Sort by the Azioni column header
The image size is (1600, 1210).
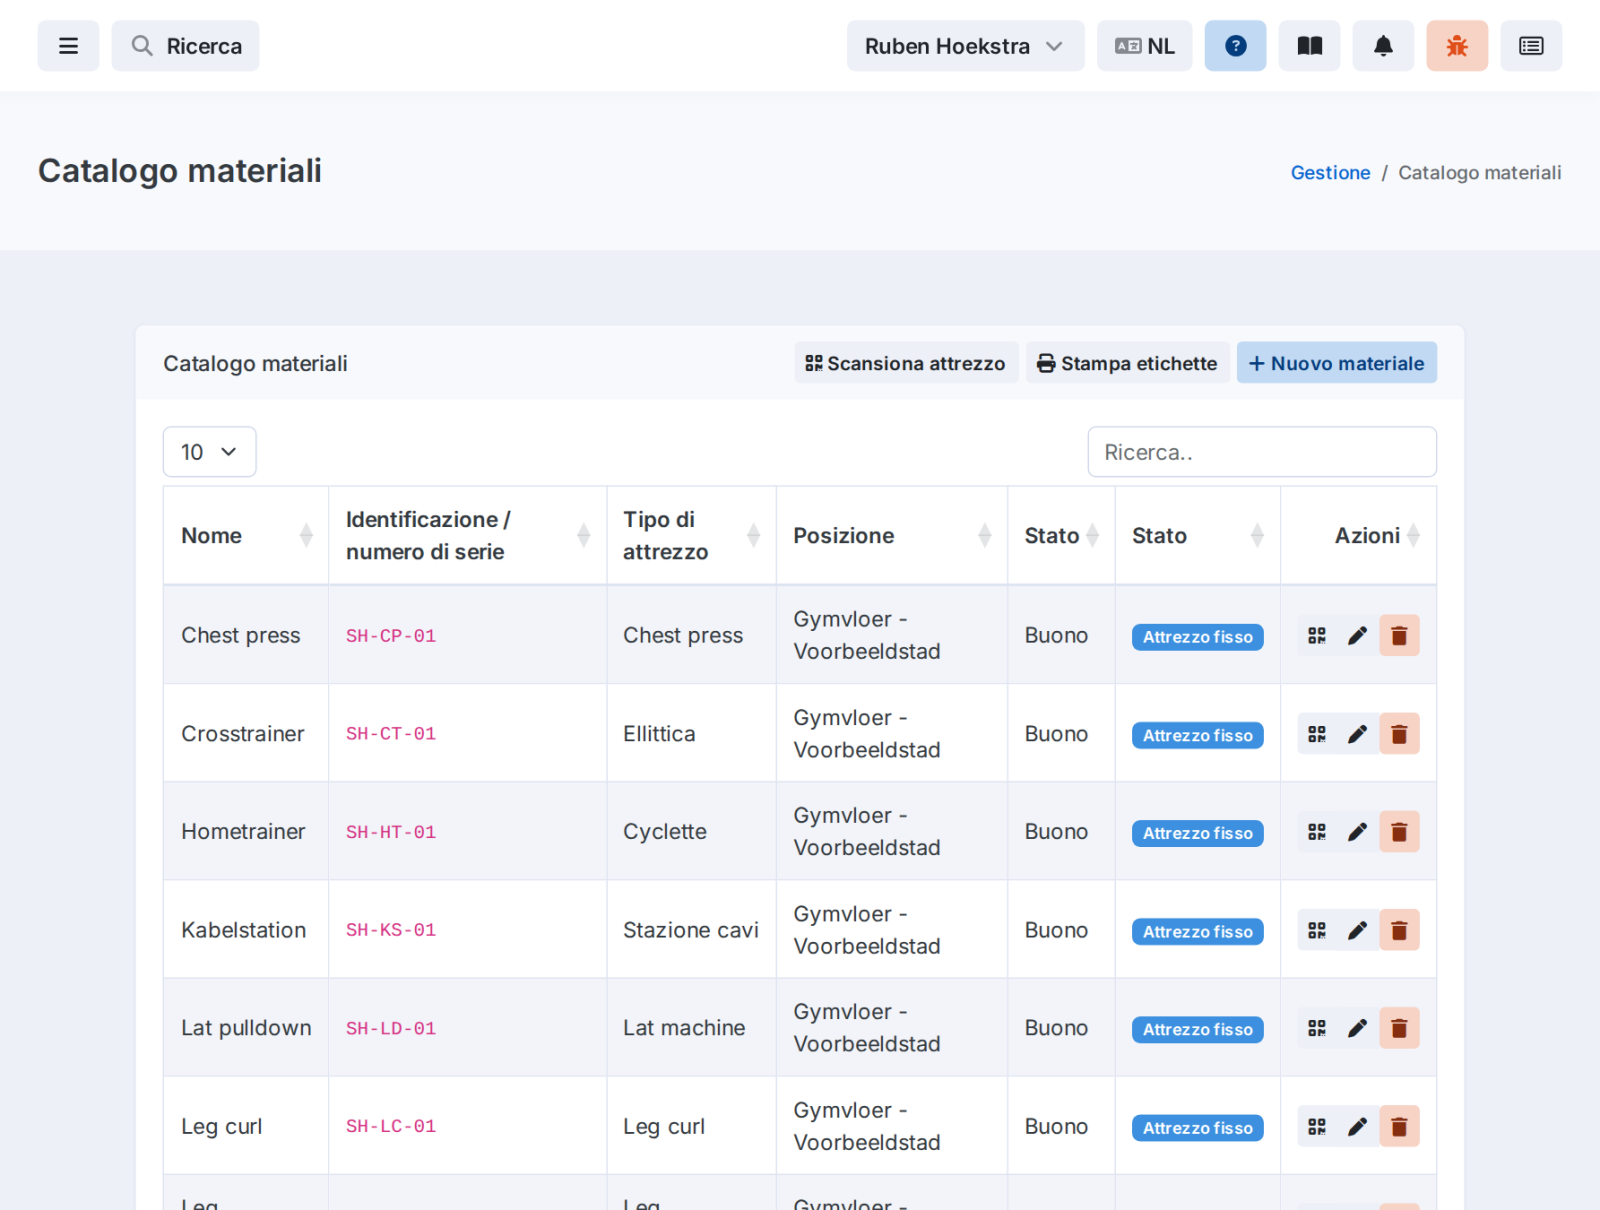[1359, 536]
